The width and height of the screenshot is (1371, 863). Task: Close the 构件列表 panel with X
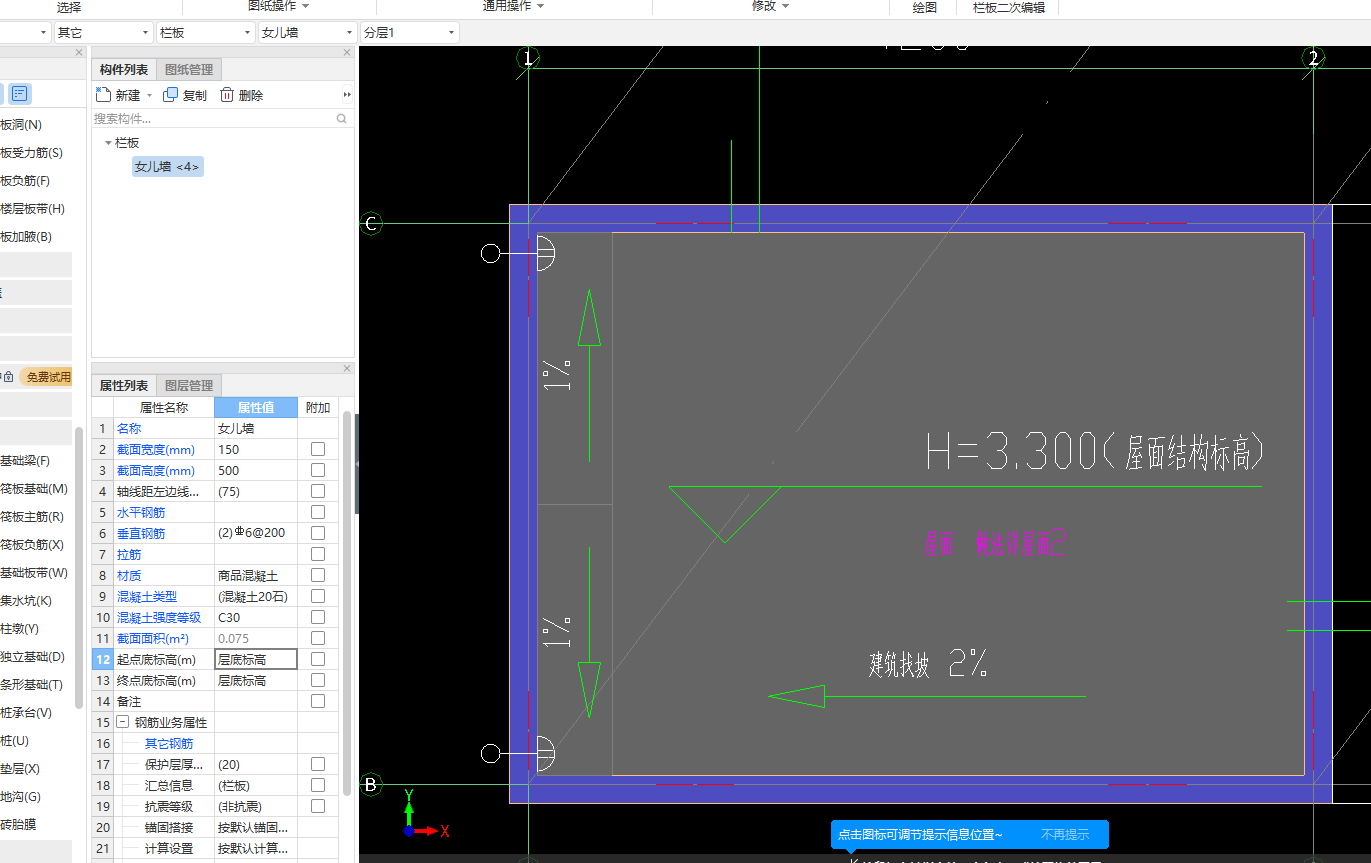pos(347,52)
